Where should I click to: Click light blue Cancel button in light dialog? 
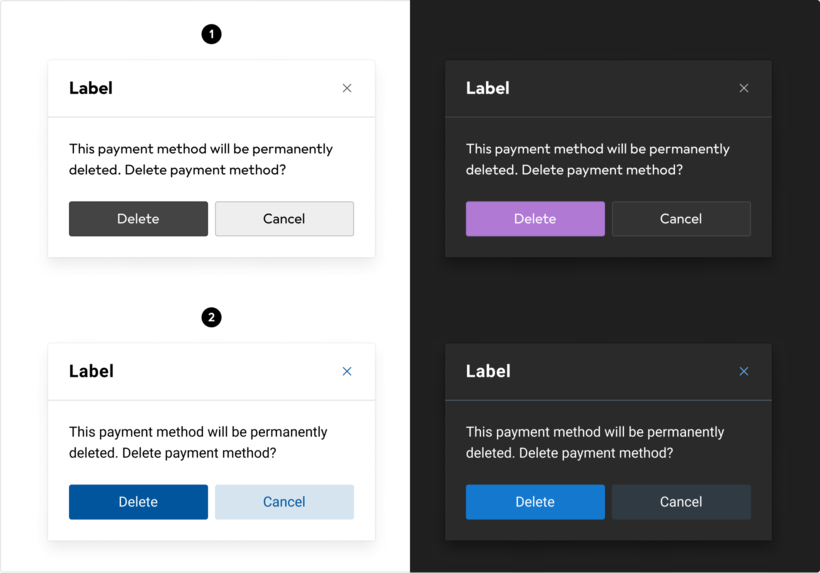284,502
